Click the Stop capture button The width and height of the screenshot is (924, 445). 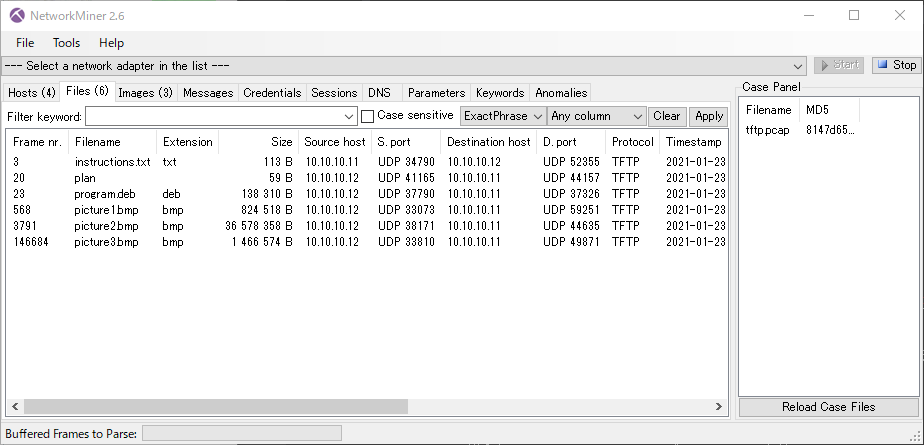pos(896,65)
